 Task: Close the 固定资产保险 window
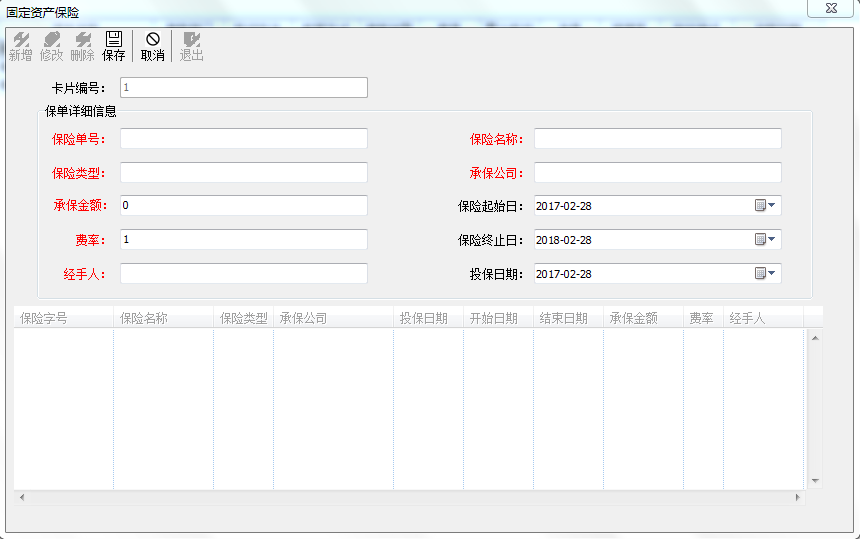[831, 8]
